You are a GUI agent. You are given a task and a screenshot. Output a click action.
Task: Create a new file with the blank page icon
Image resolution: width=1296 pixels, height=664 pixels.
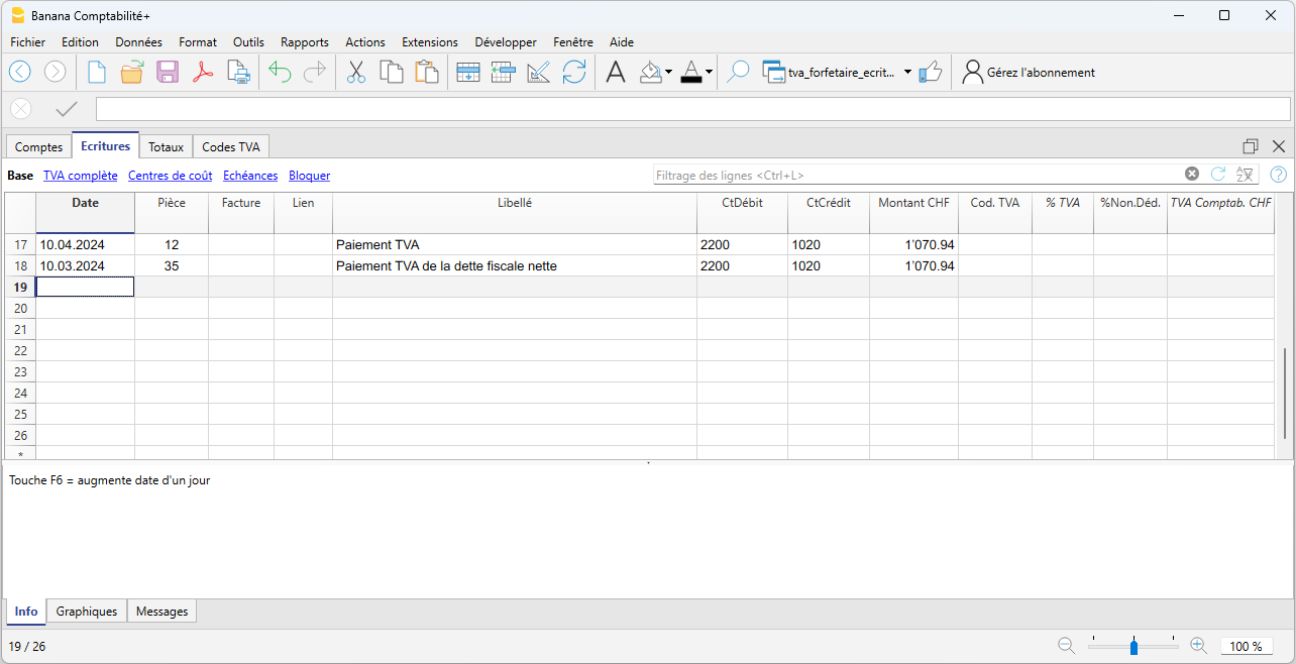click(x=97, y=72)
